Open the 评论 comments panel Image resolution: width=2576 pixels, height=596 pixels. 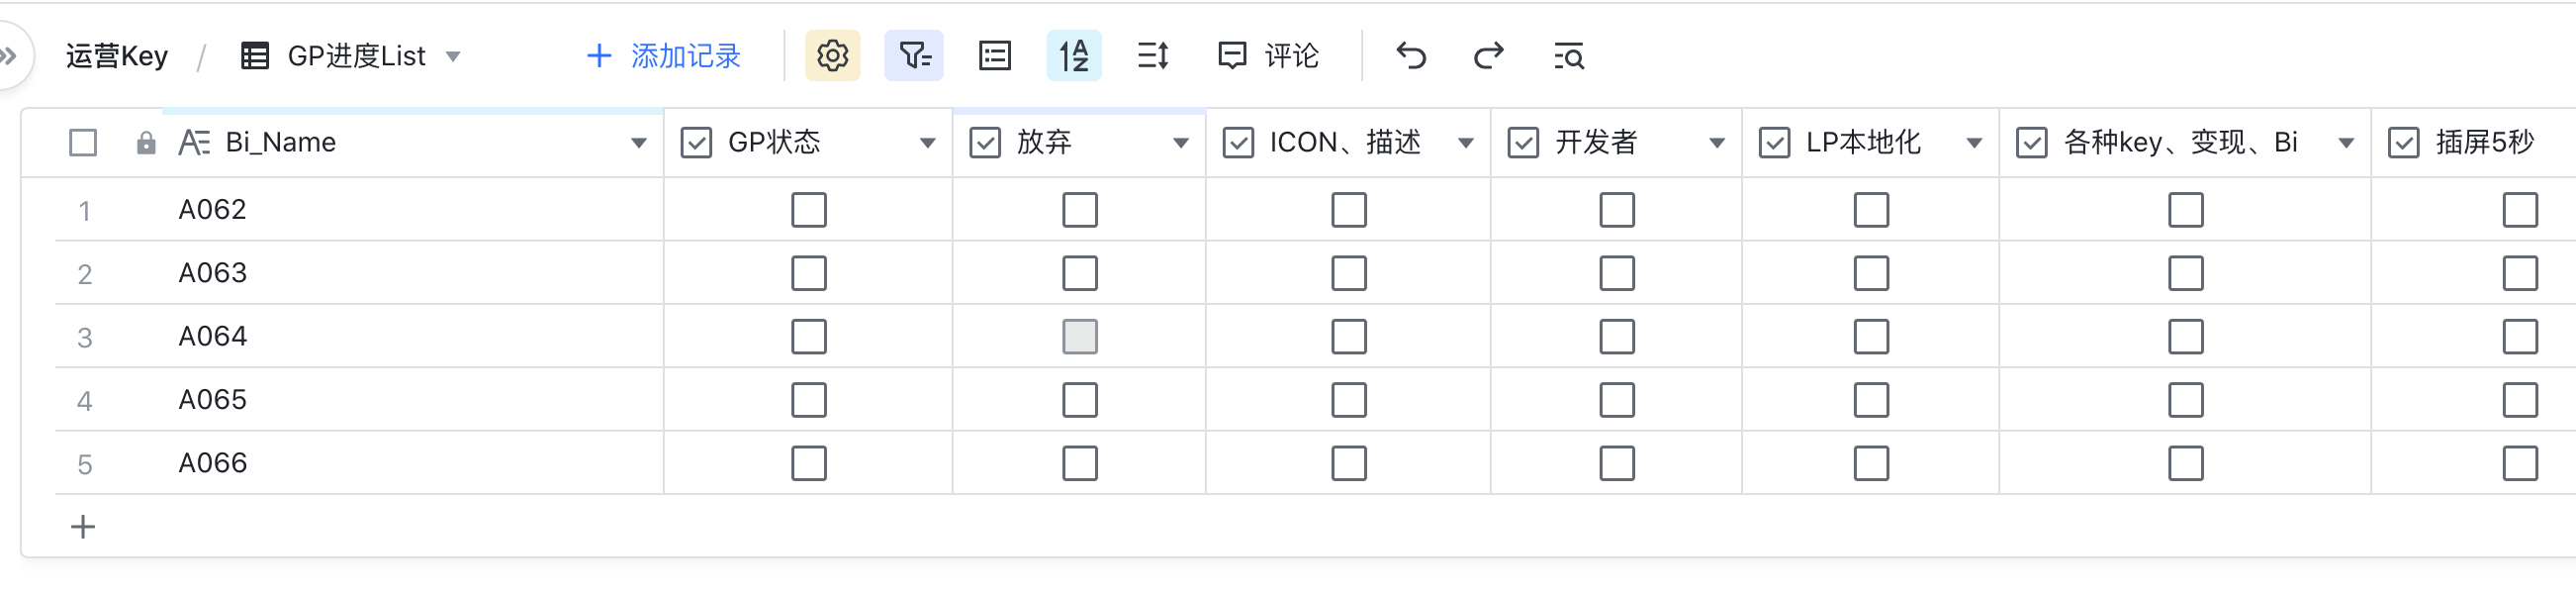pyautogui.click(x=1270, y=57)
